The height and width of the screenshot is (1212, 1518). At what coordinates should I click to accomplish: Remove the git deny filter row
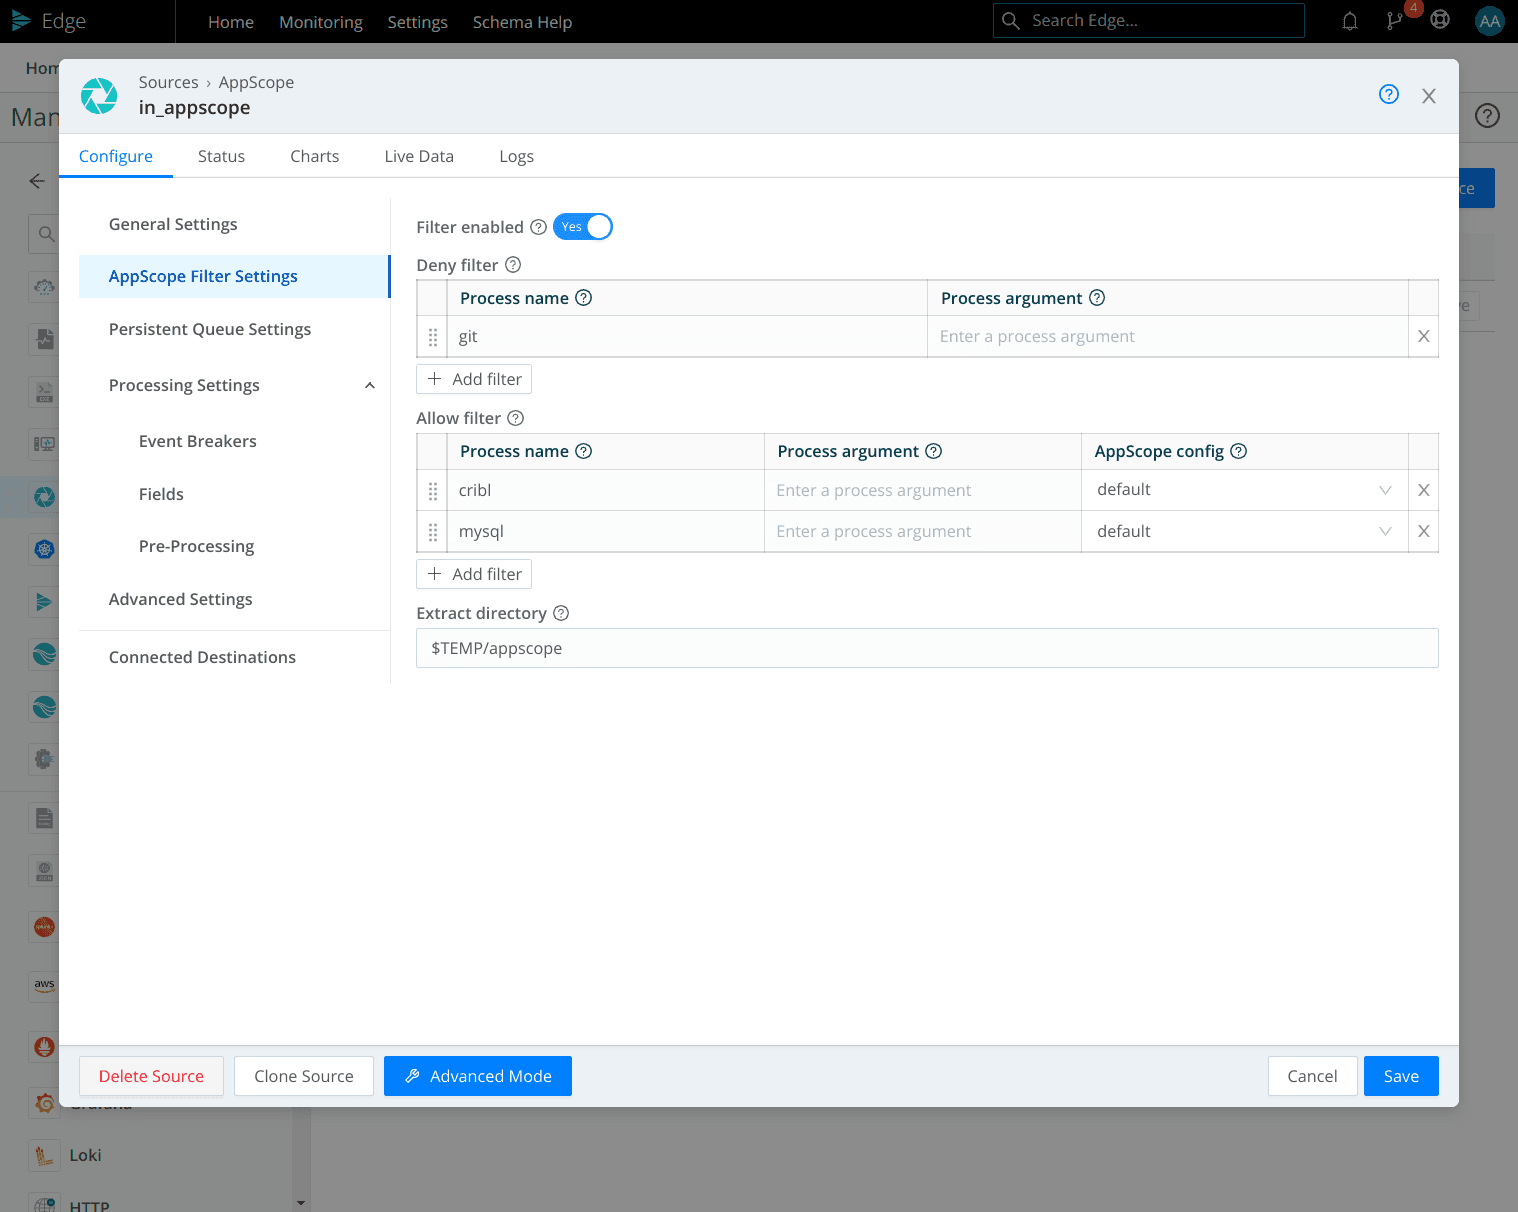[1423, 337]
